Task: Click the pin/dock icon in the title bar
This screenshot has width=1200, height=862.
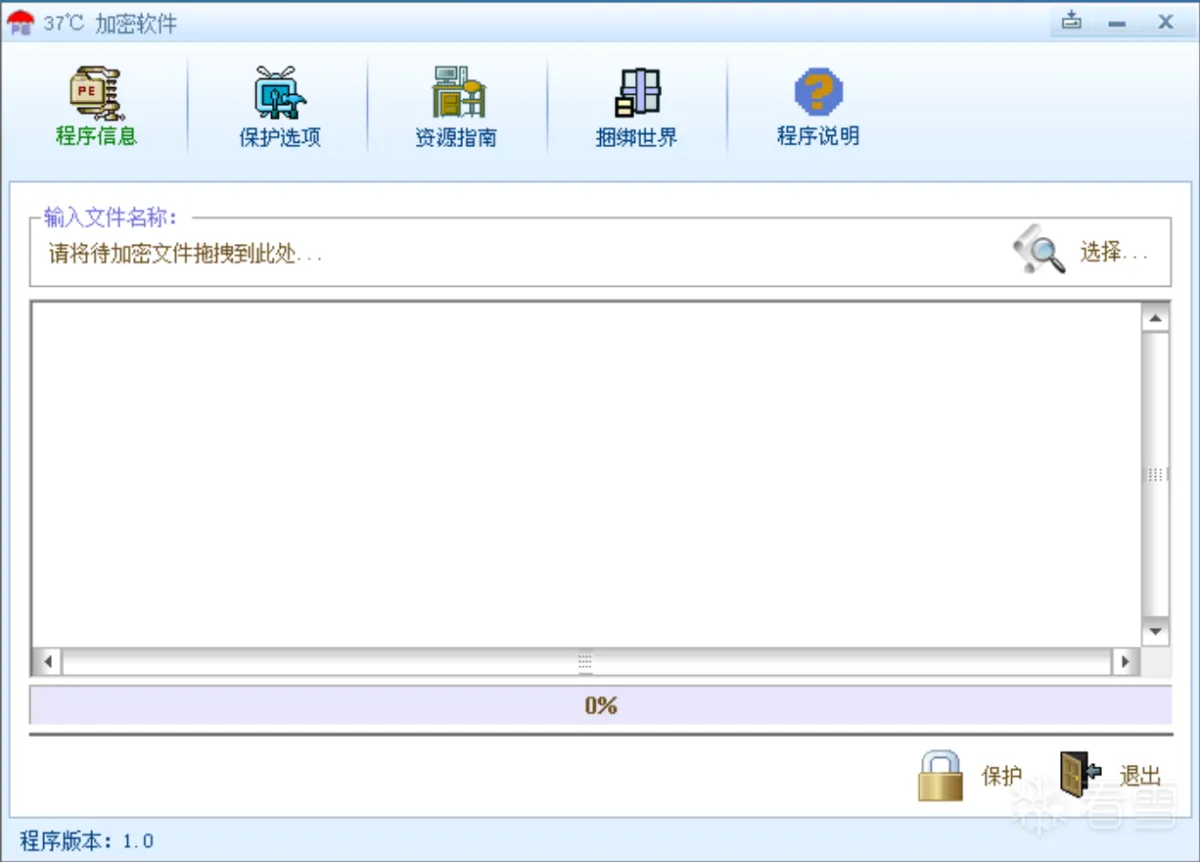Action: (x=1070, y=20)
